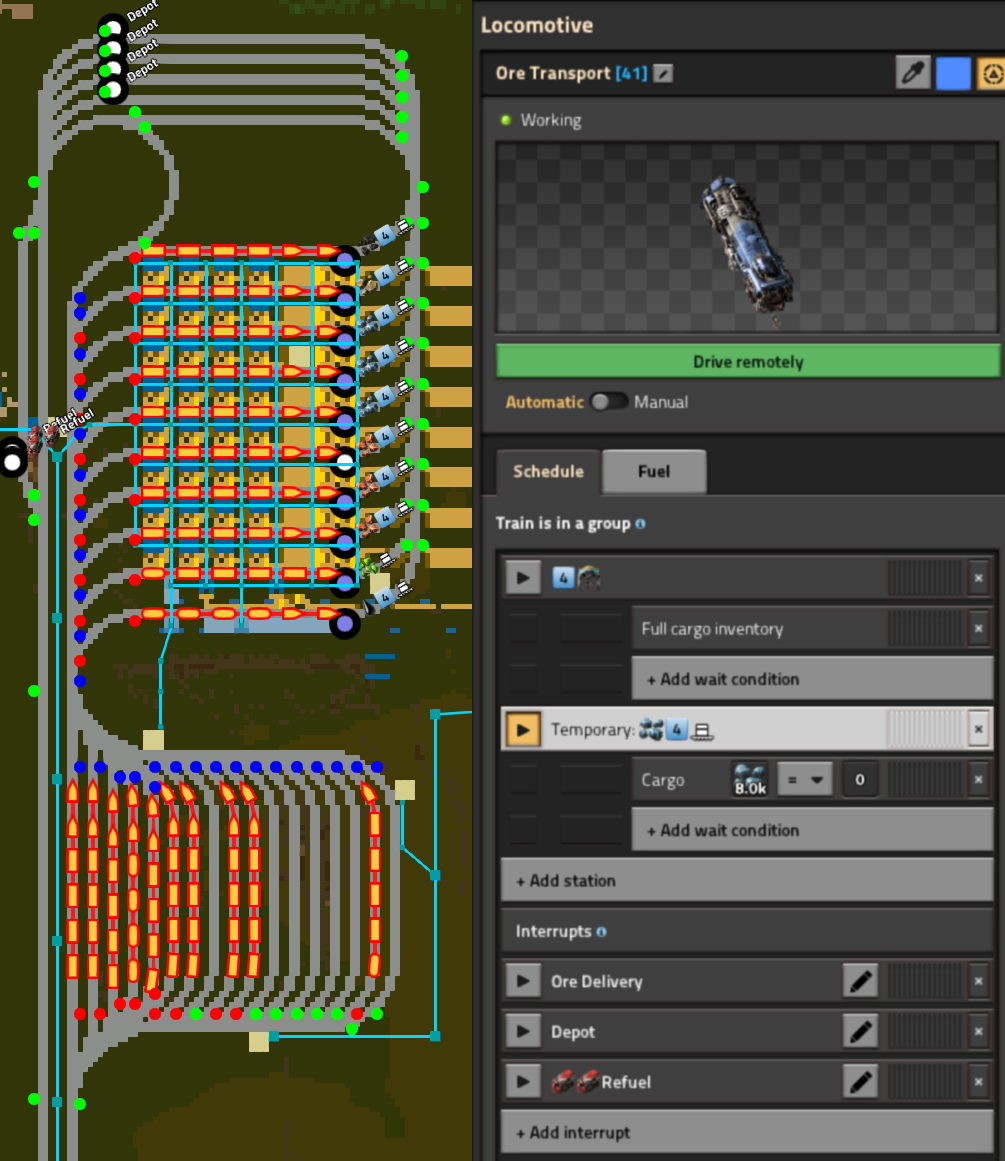The width and height of the screenshot is (1005, 1161).
Task: Trigger the Ore Delivery interrupt arrow
Action: tap(523, 981)
